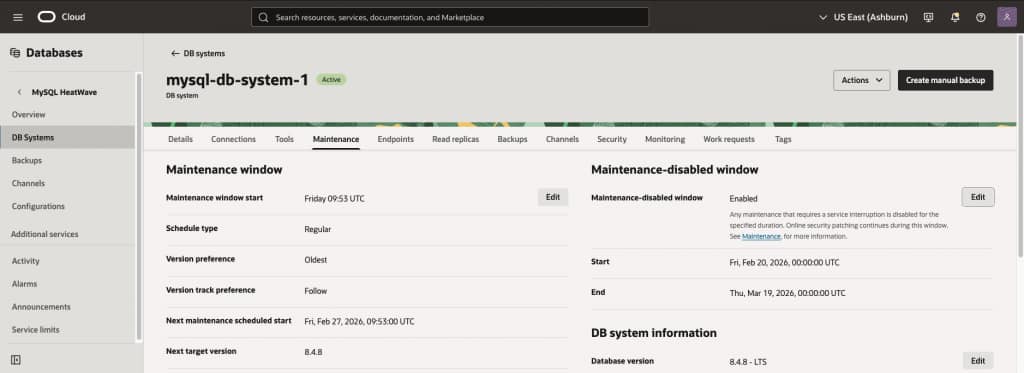
Task: Expand the Actions dropdown
Action: 861,80
